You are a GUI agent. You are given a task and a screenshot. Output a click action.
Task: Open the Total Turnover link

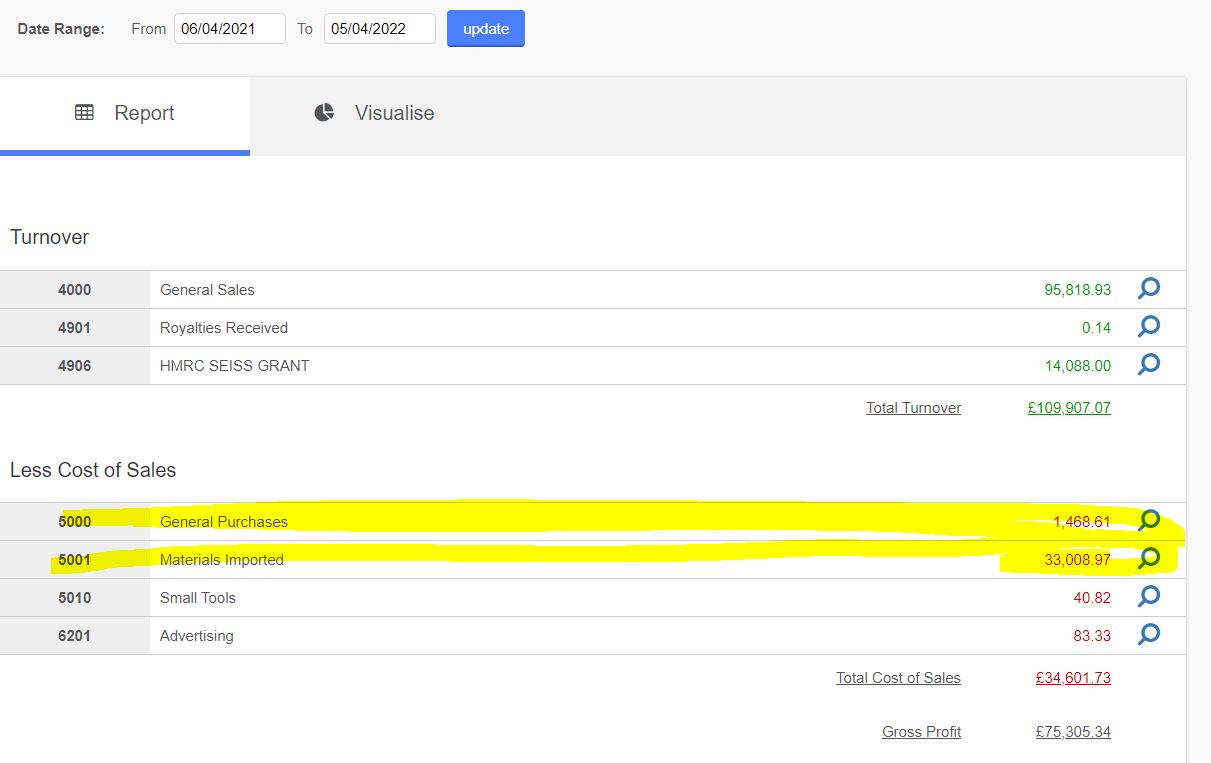pos(914,408)
